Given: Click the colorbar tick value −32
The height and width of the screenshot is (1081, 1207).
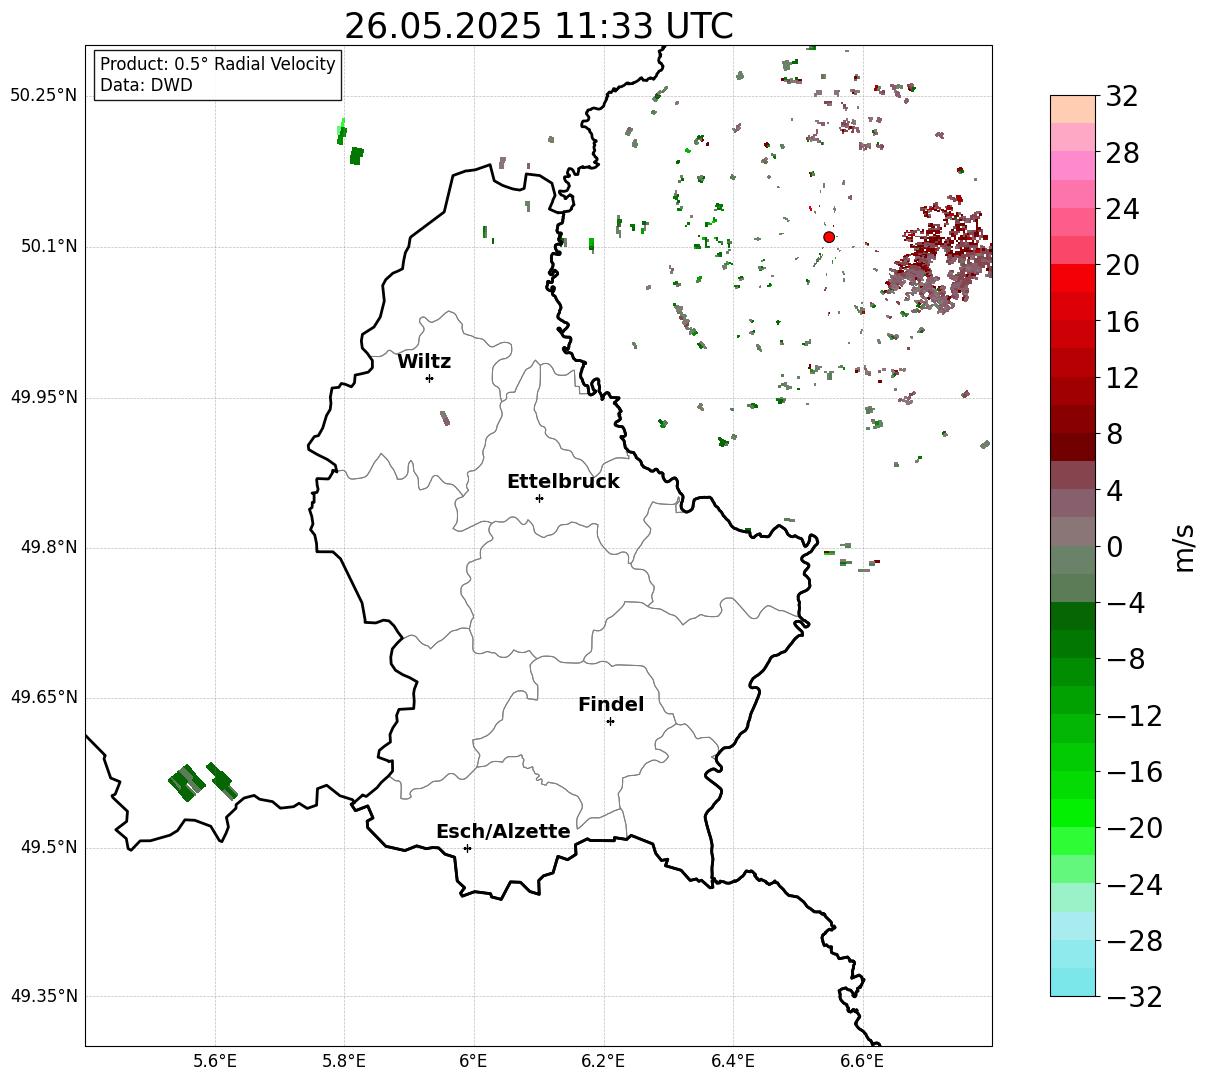Looking at the screenshot, I should (x=1134, y=997).
